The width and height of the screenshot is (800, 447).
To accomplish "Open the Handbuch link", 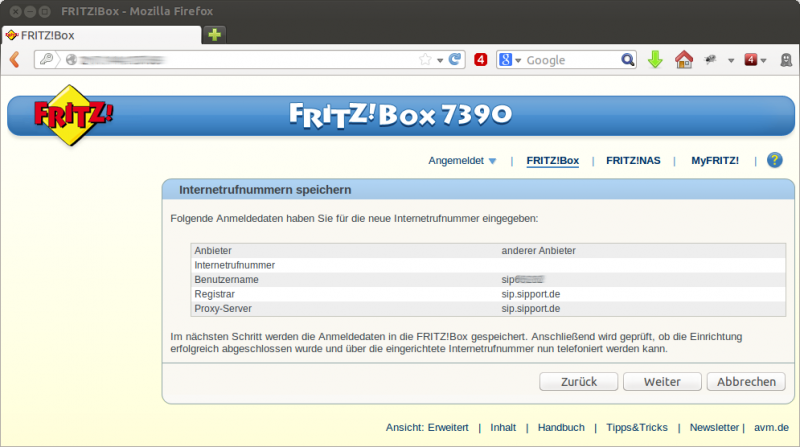I will 561,428.
